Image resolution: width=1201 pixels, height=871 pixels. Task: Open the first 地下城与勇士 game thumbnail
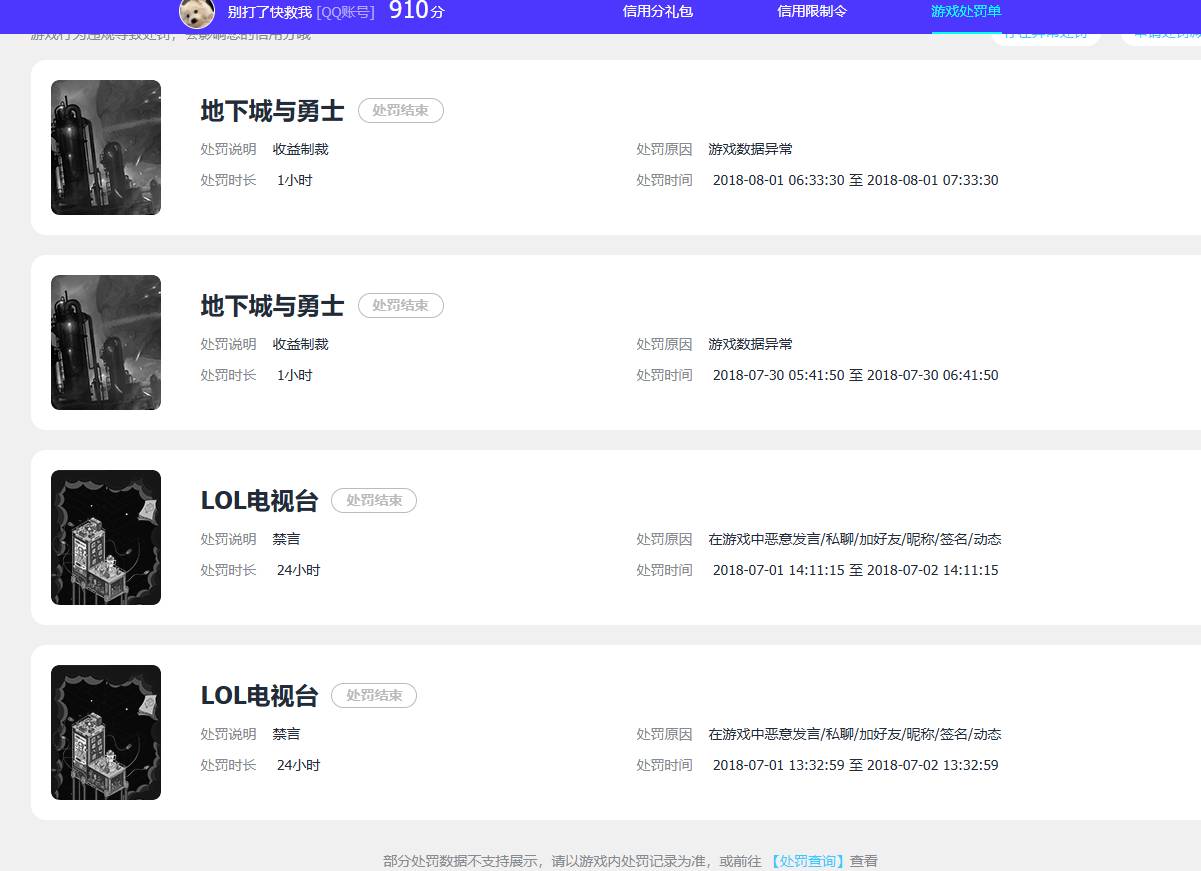pos(105,147)
